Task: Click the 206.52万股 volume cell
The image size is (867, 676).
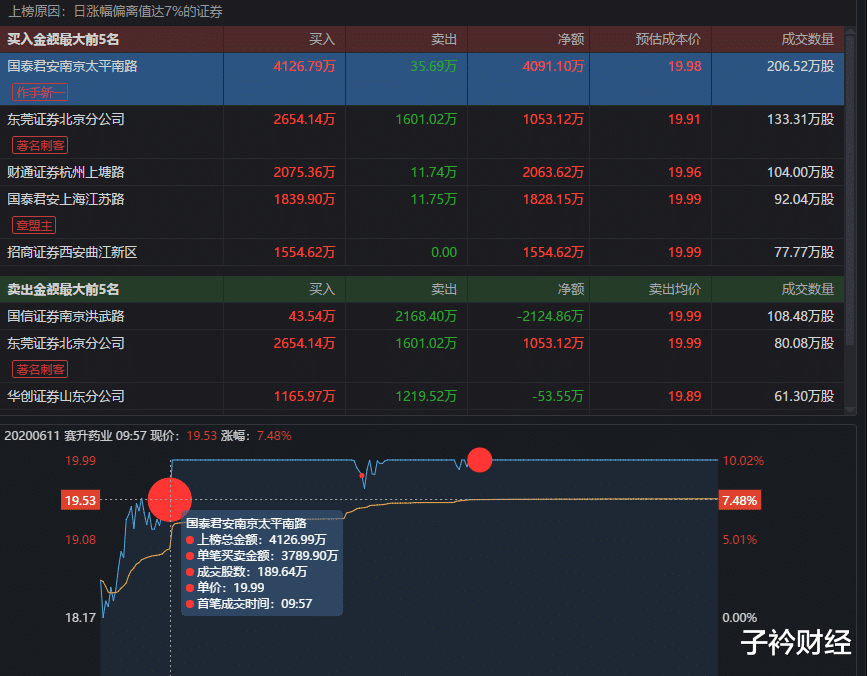Action: pos(800,66)
